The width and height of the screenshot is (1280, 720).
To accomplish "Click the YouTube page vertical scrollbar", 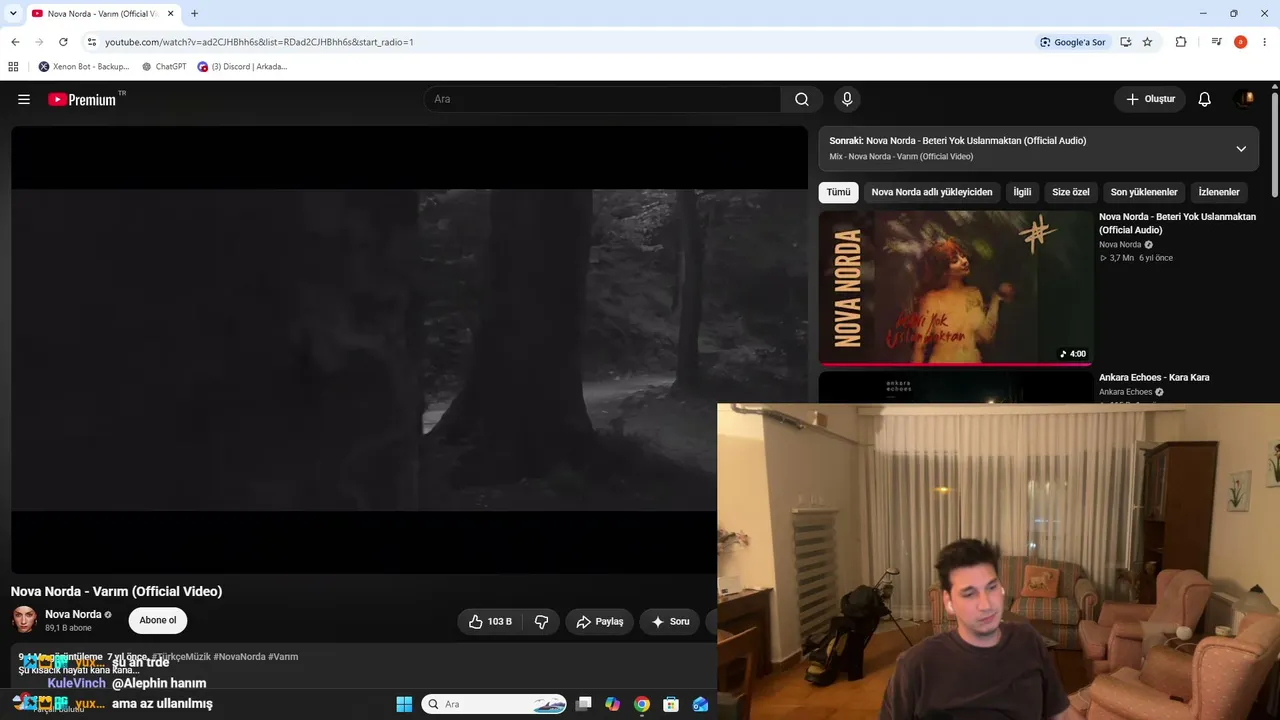I will point(1275,145).
